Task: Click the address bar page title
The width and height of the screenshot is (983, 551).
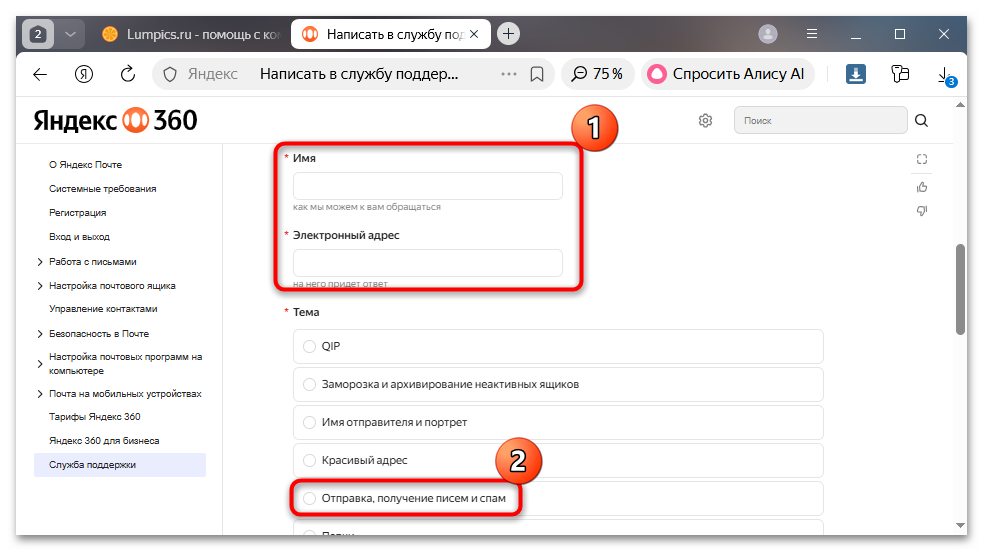Action: tap(359, 74)
